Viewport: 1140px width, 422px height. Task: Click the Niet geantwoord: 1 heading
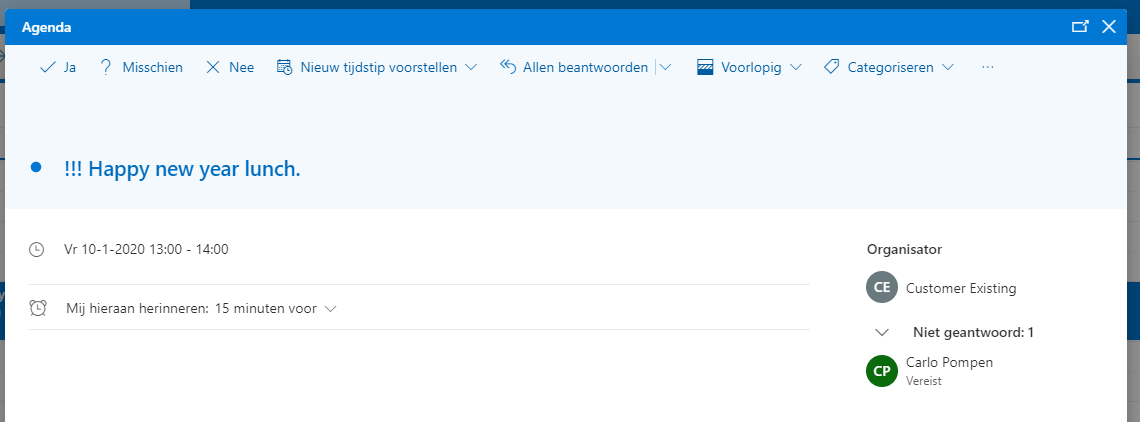point(974,333)
